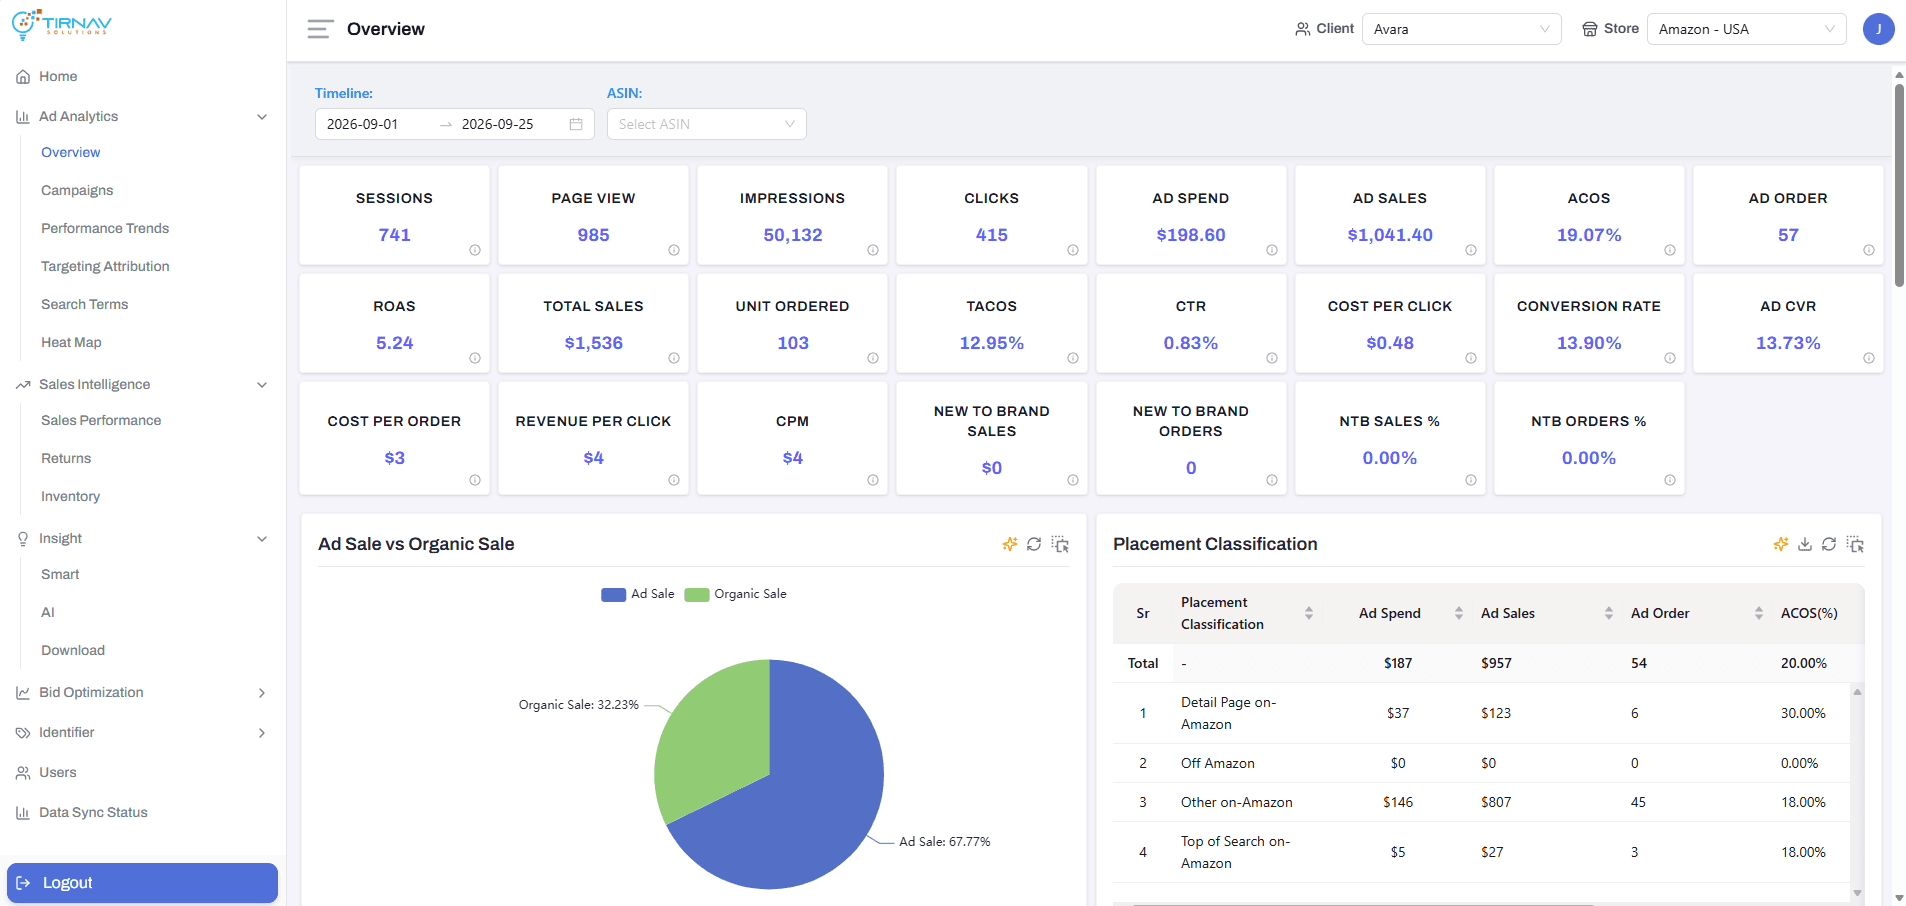Open Data Sync Status page
1906x906 pixels.
coord(93,813)
